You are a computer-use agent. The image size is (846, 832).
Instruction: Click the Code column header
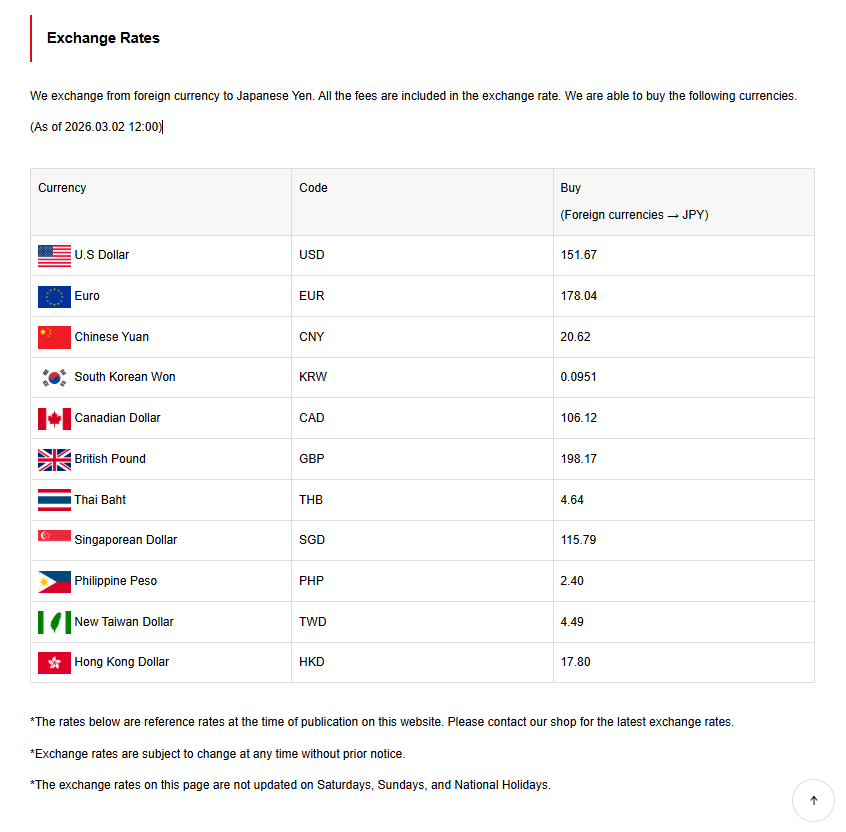[x=313, y=188]
